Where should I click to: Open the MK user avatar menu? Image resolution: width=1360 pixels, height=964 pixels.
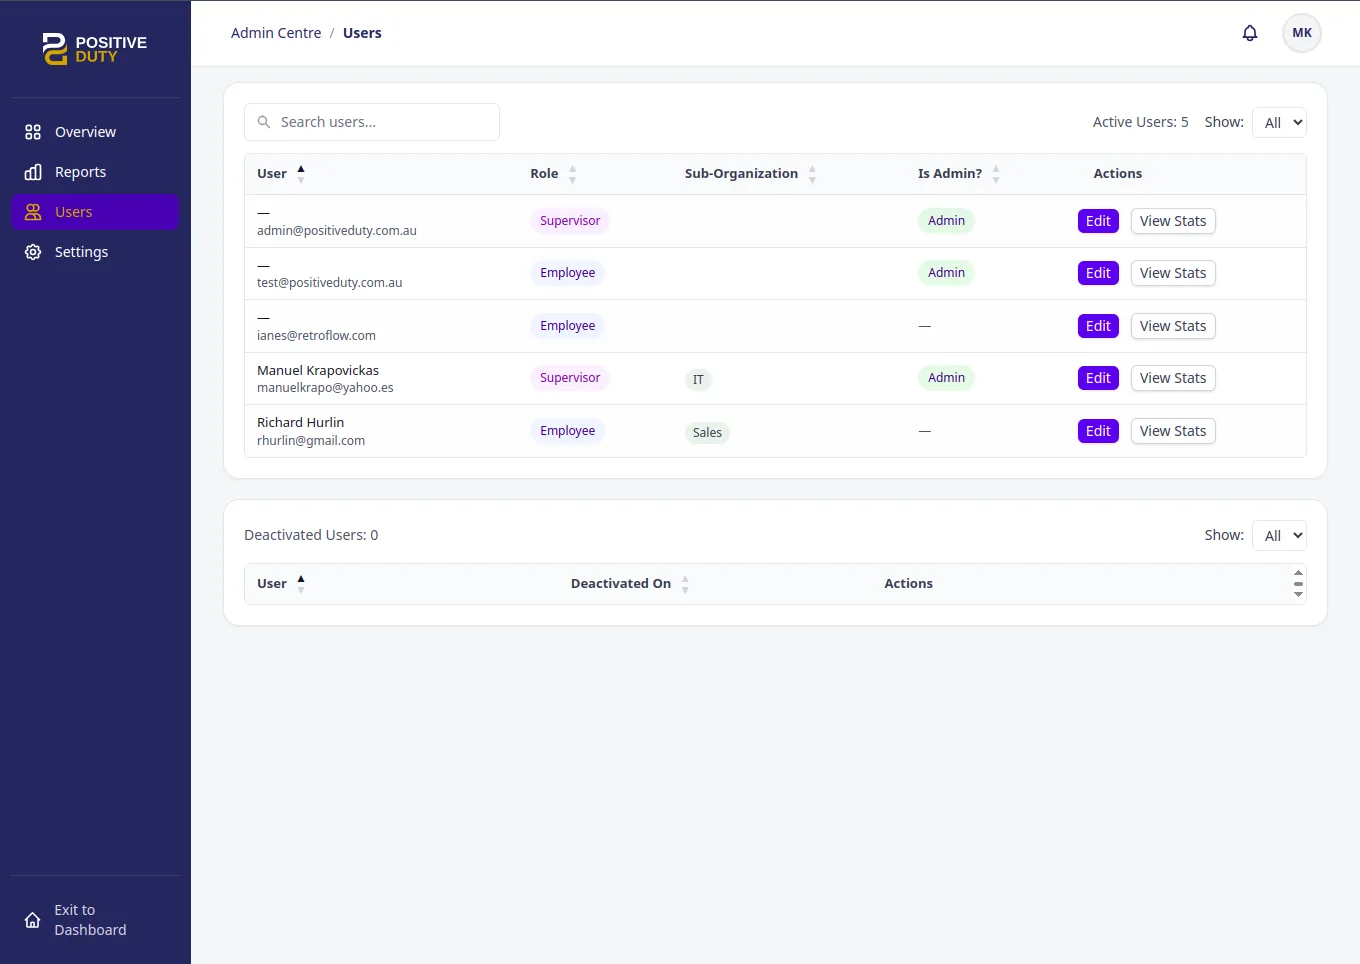point(1301,33)
